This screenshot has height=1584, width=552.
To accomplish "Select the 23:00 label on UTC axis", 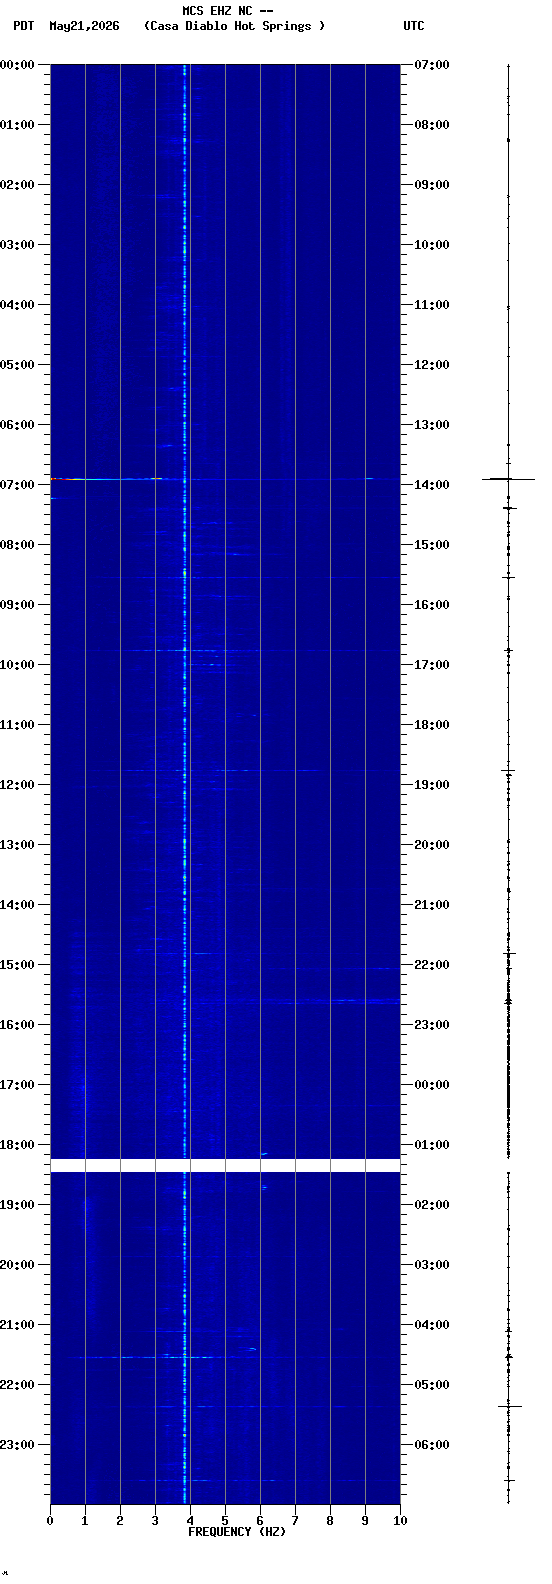I will coord(432,1025).
